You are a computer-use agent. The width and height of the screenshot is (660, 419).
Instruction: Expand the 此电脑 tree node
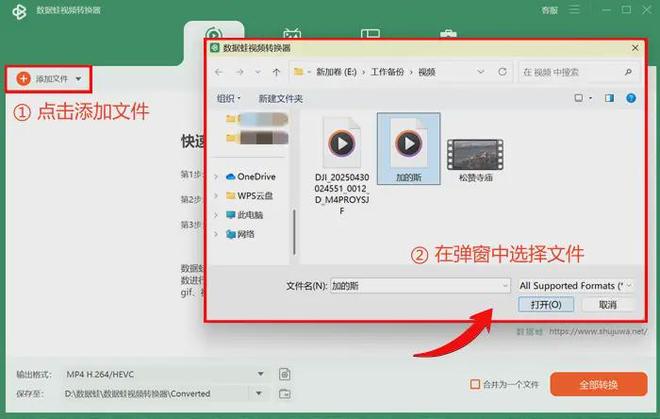click(x=216, y=215)
